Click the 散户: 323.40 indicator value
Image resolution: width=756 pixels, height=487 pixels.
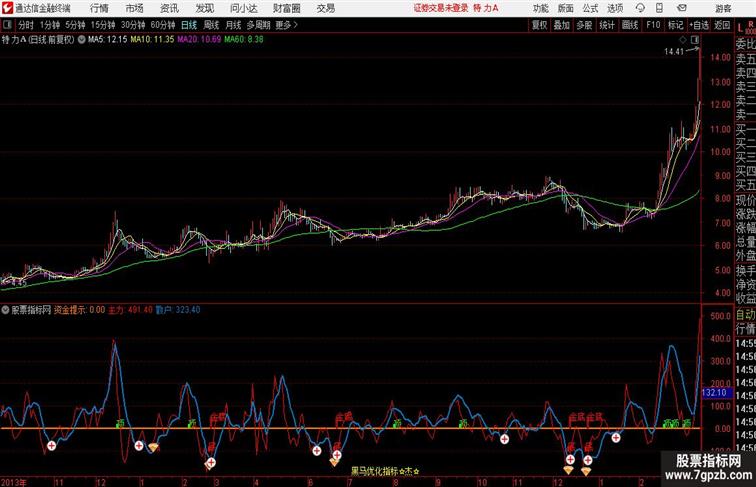[178, 310]
